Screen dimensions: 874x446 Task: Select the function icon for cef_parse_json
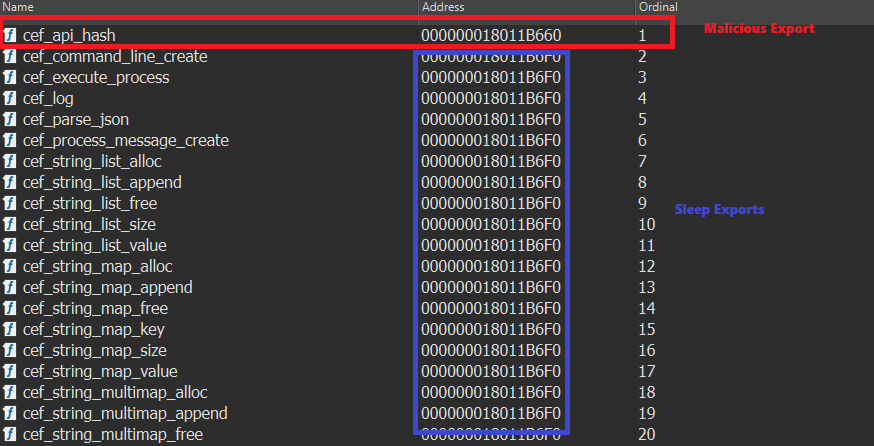point(10,119)
